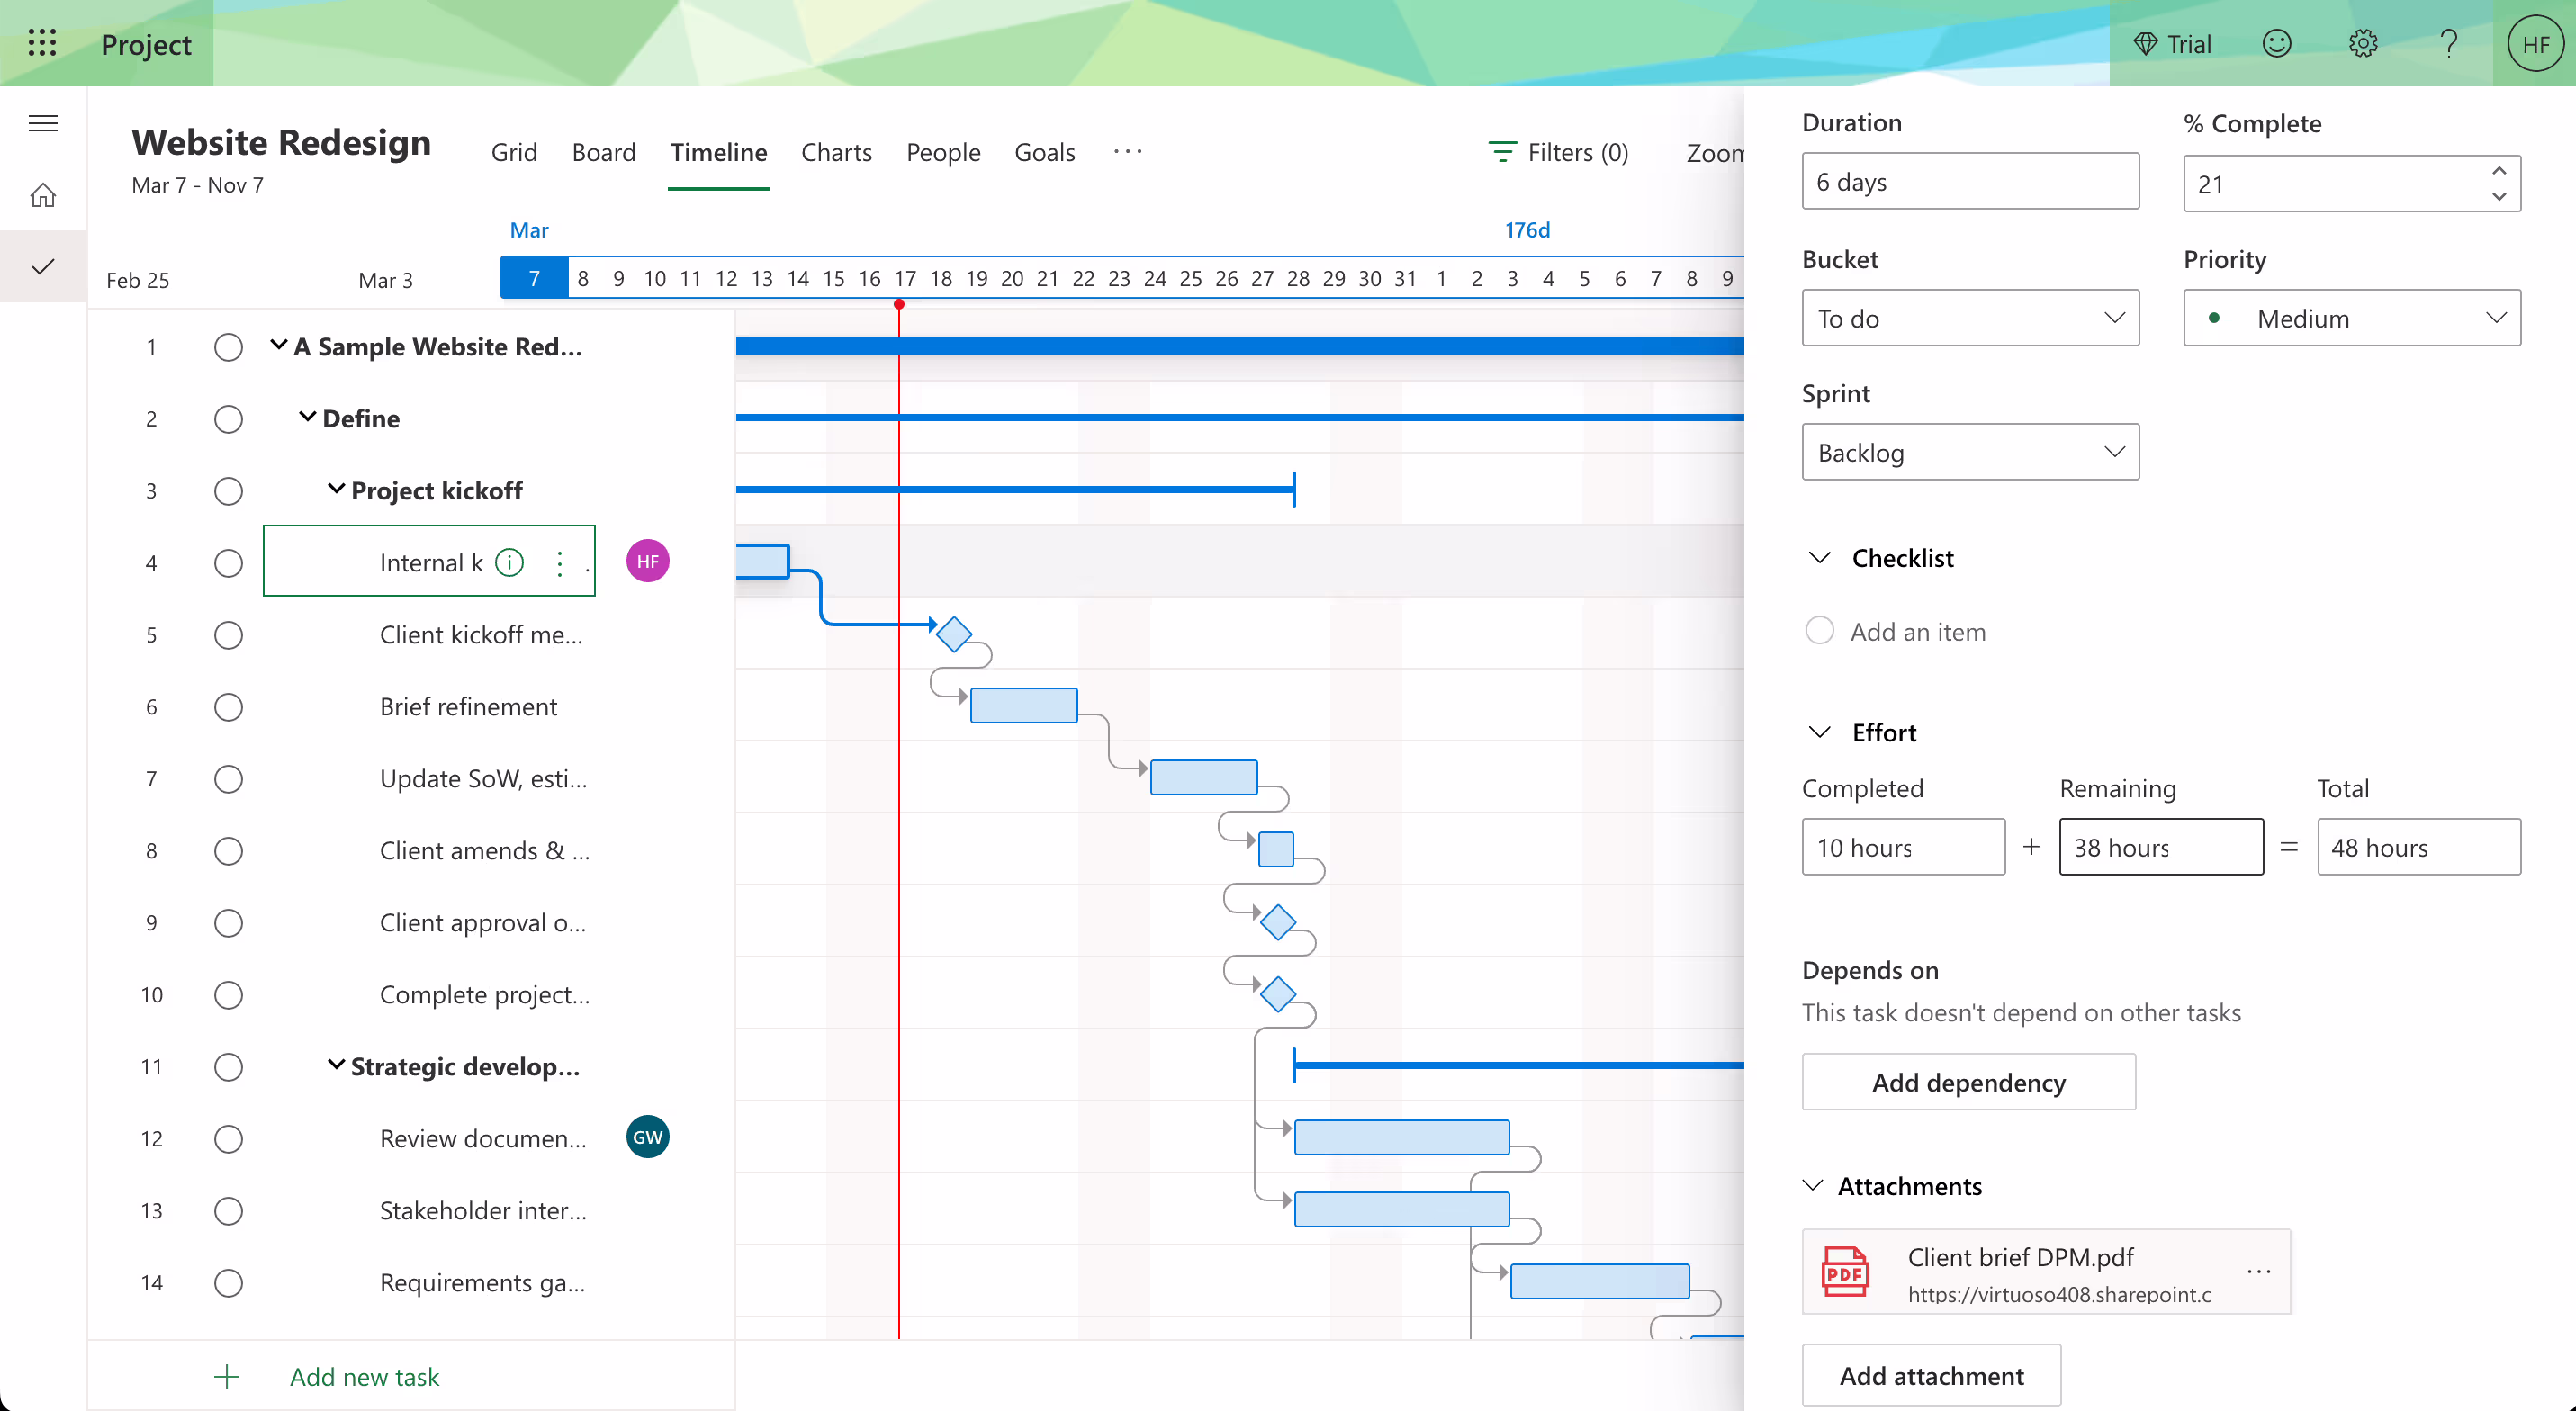
Task: Collapse the Strategic development task group
Action: pyautogui.click(x=336, y=1065)
